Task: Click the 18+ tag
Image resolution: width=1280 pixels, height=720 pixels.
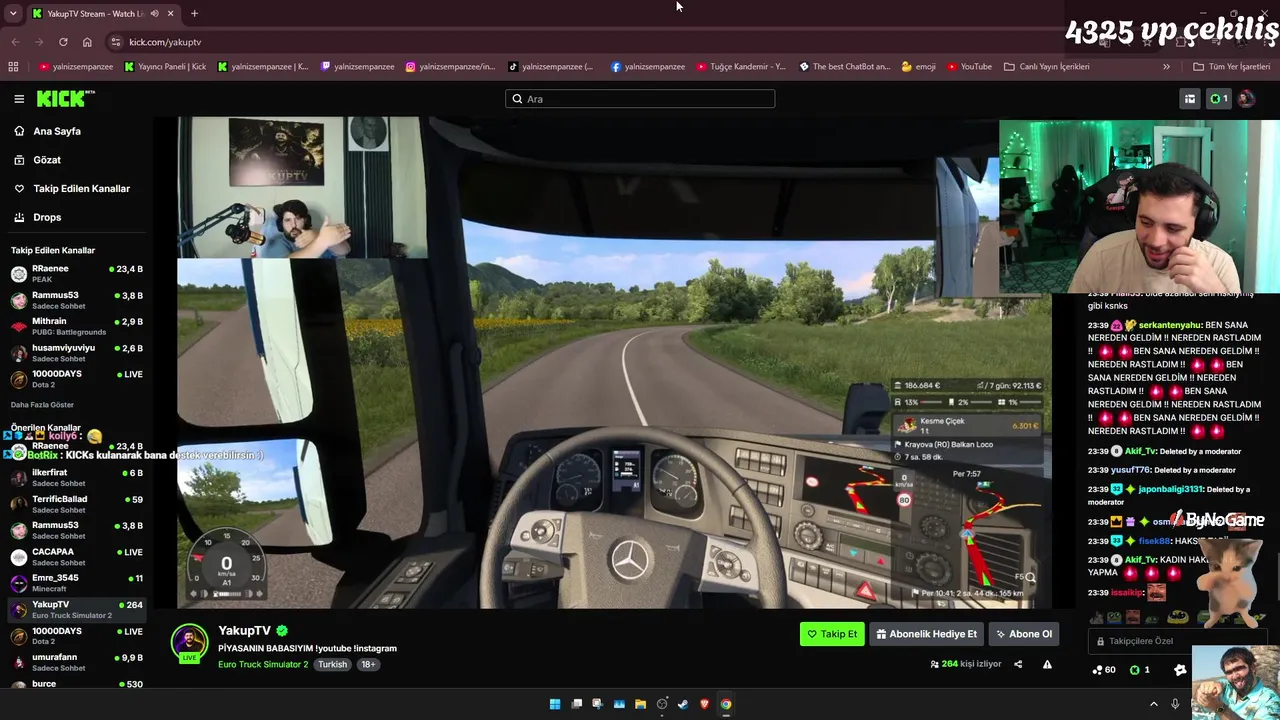Action: [x=368, y=664]
